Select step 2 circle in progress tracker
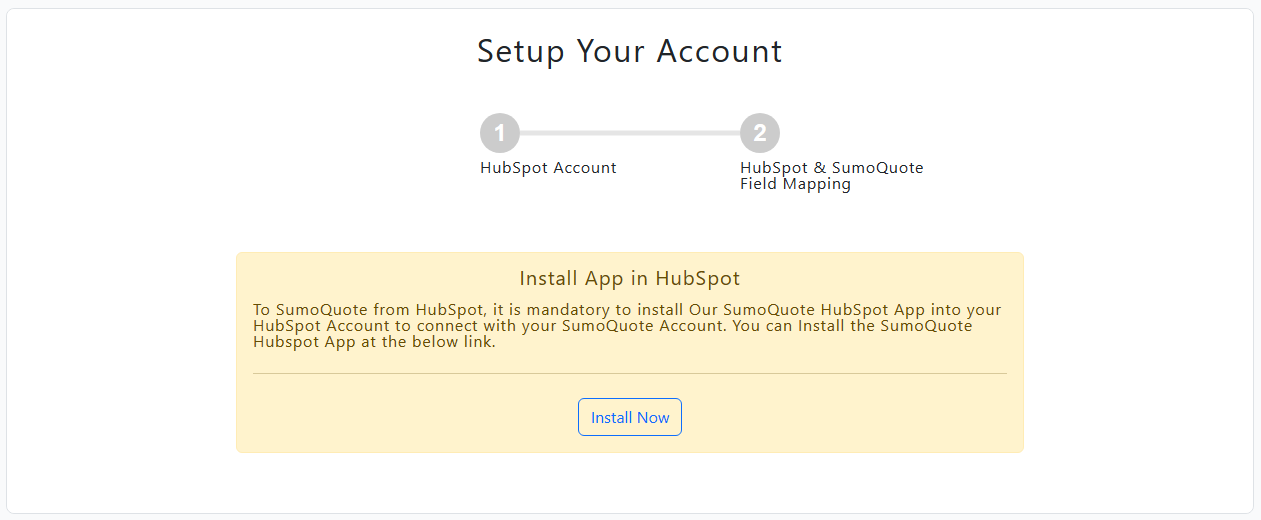 pos(760,133)
